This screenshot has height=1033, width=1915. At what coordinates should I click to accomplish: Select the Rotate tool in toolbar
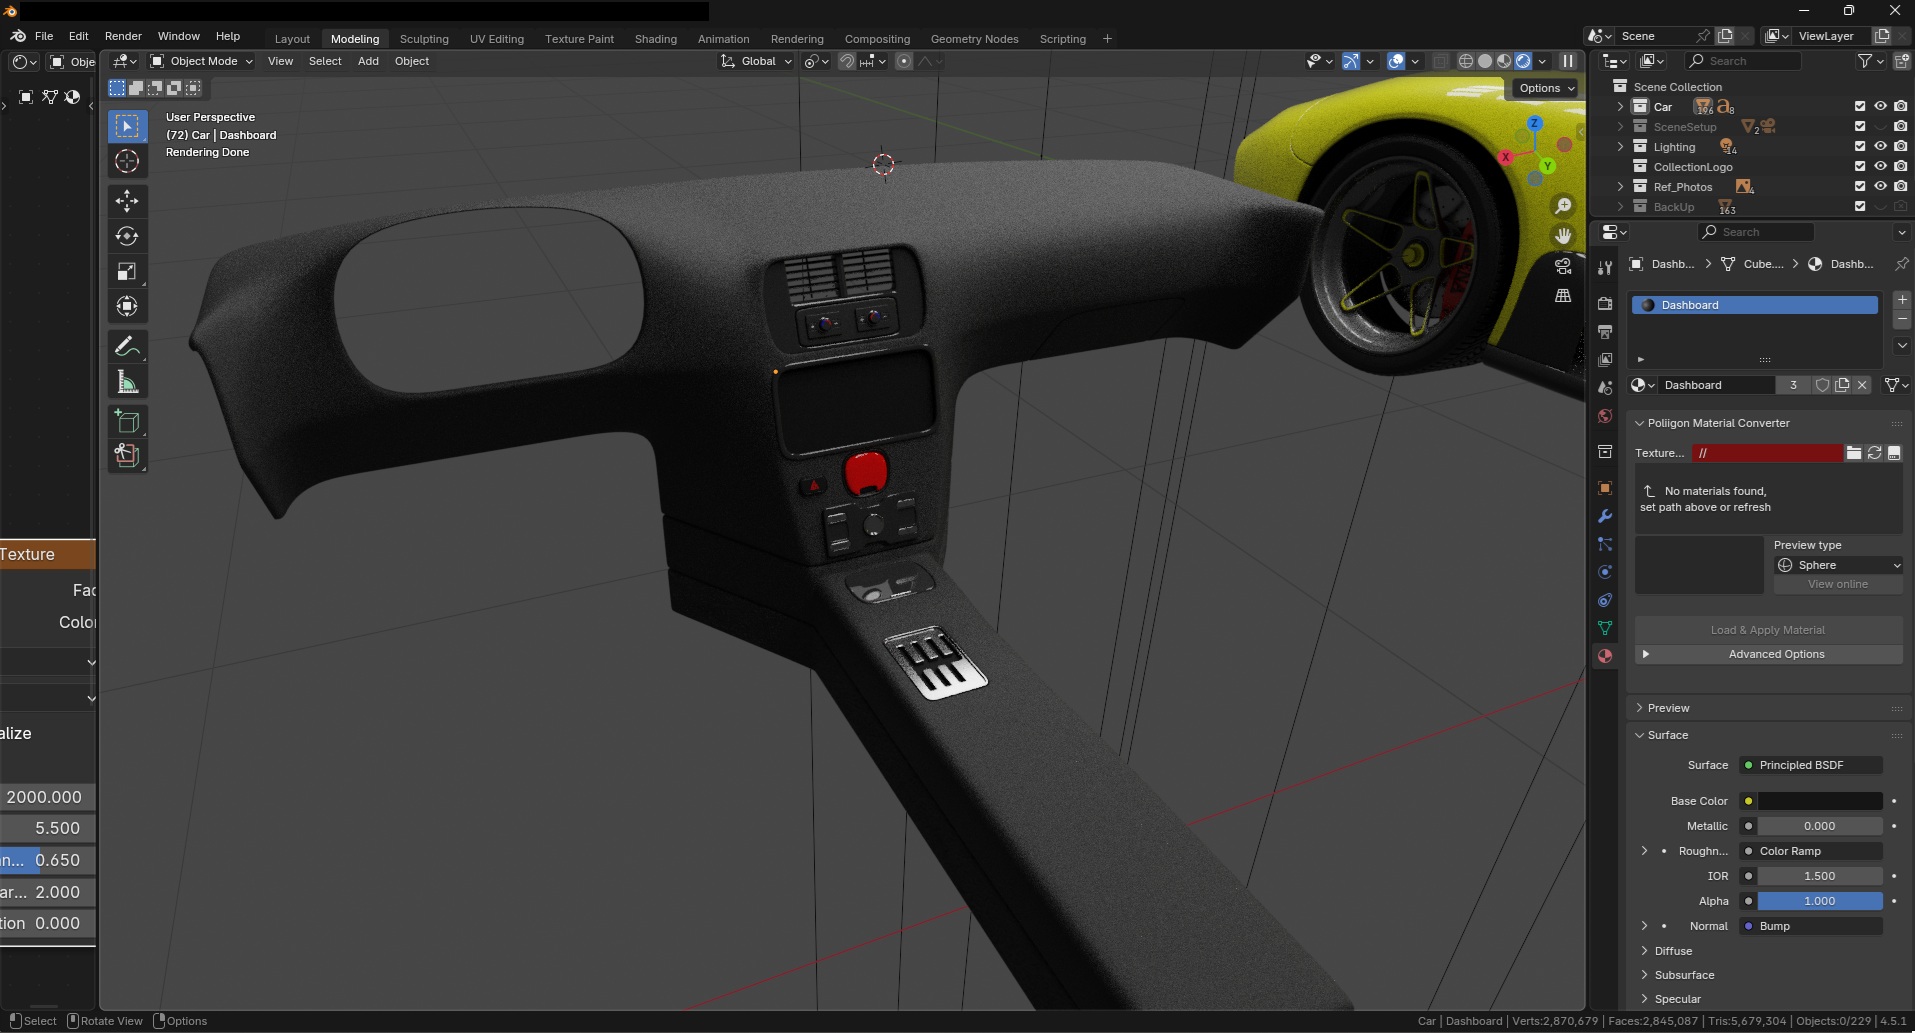click(x=127, y=236)
